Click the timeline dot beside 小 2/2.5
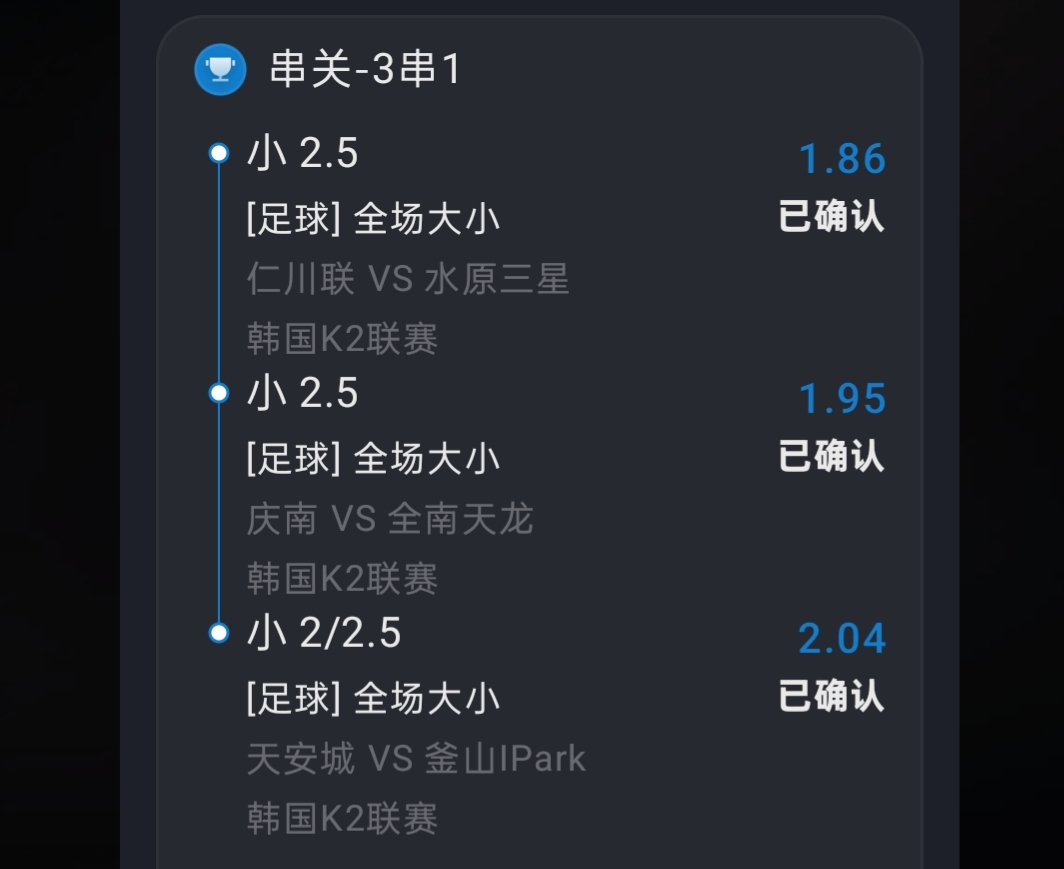Viewport: 1064px width, 869px height. click(219, 633)
